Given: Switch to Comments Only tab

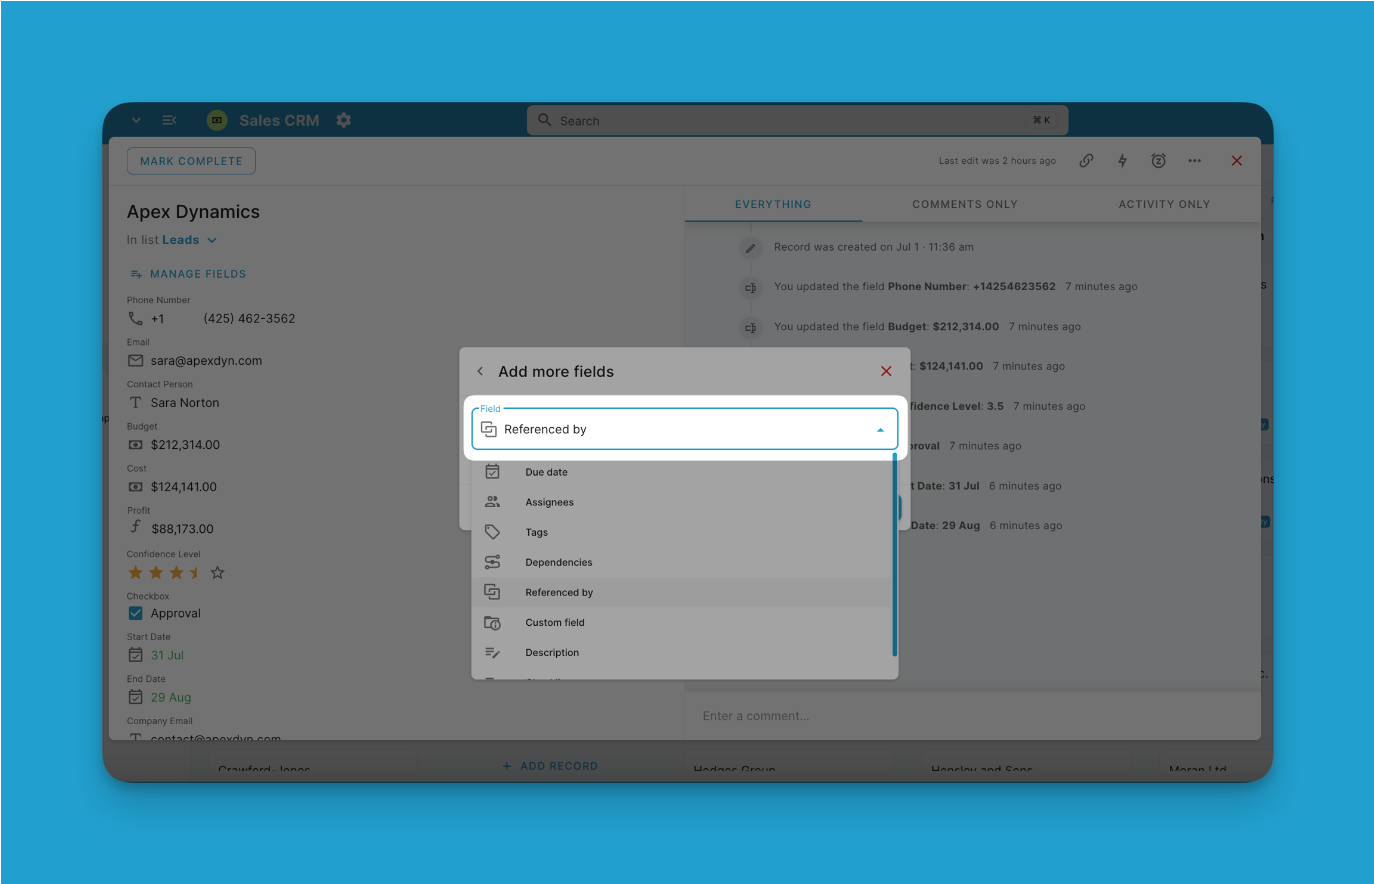Looking at the screenshot, I should 964,204.
